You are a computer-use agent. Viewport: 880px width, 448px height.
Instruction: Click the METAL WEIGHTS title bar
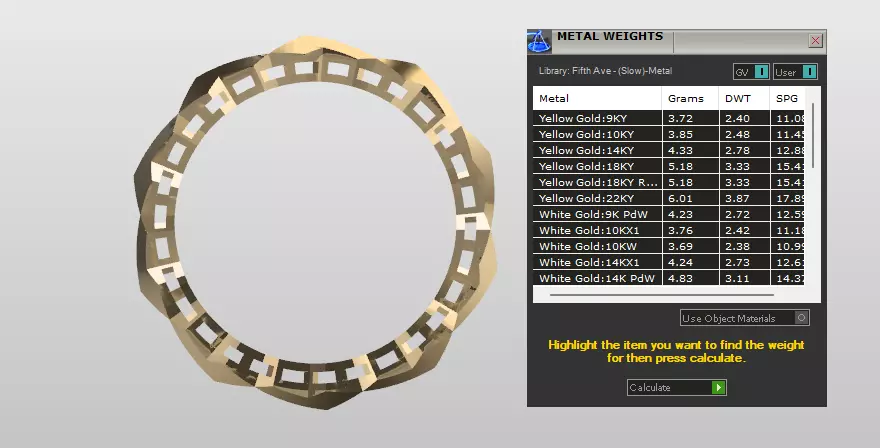(x=676, y=42)
